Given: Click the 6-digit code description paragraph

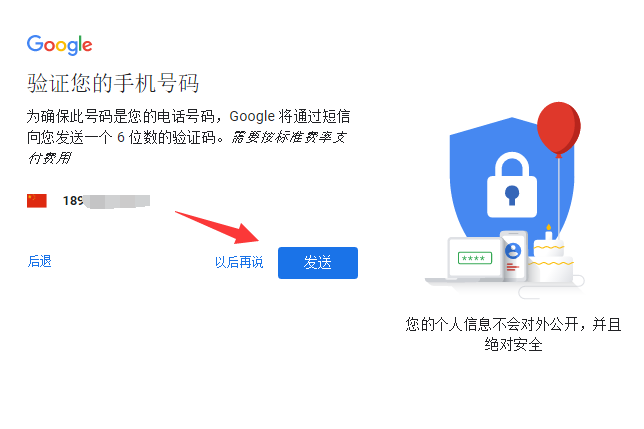Looking at the screenshot, I should pyautogui.click(x=188, y=137).
